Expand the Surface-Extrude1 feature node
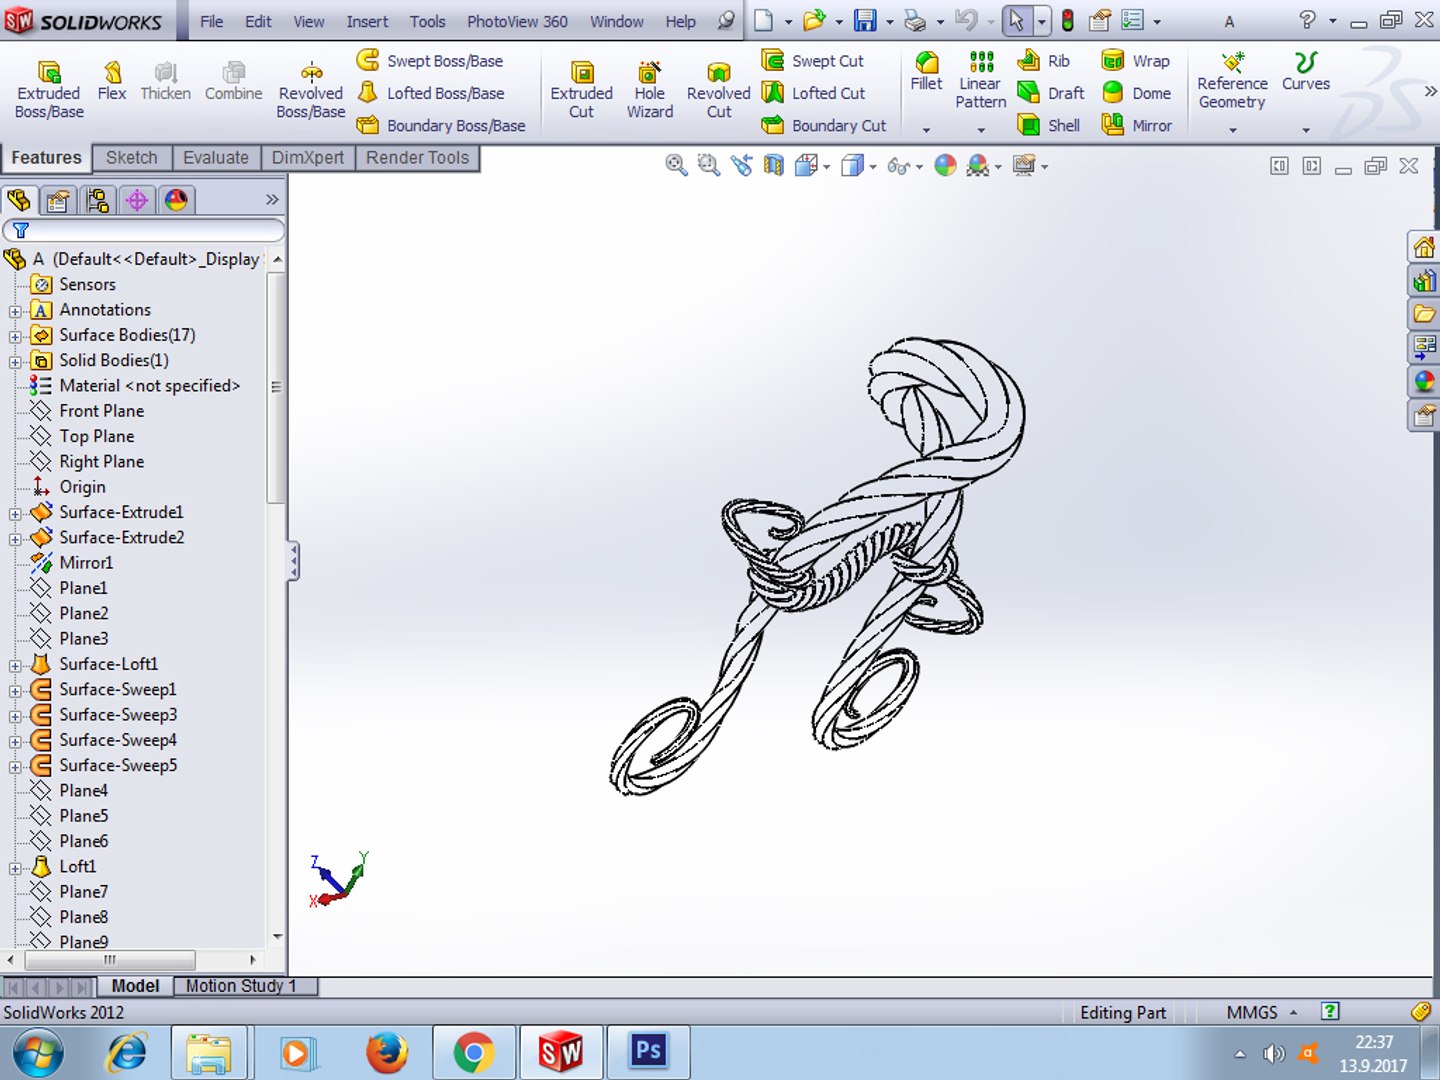 [15, 514]
